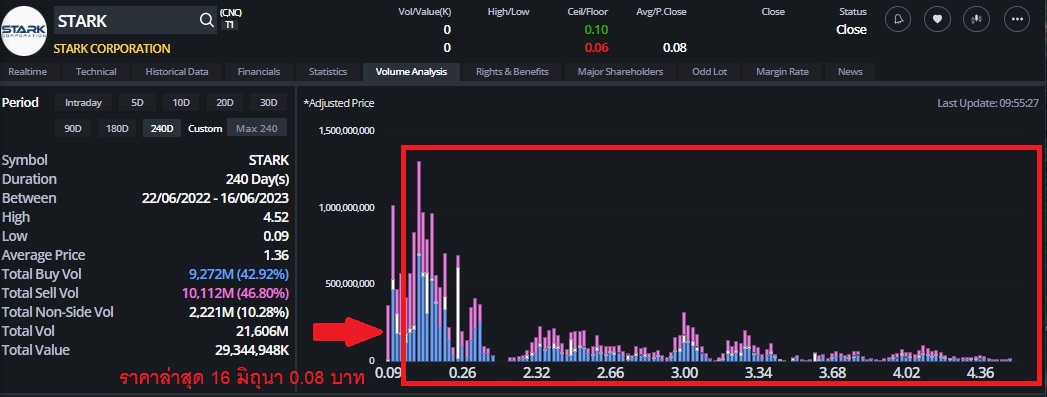Click the *Adjusted Price note

click(x=339, y=103)
